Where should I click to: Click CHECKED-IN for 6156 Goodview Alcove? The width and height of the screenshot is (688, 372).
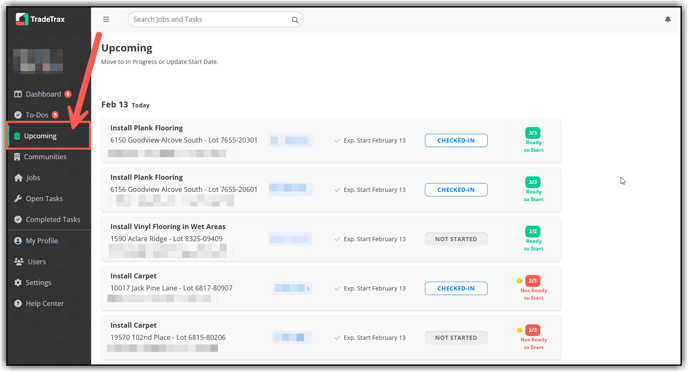[456, 190]
